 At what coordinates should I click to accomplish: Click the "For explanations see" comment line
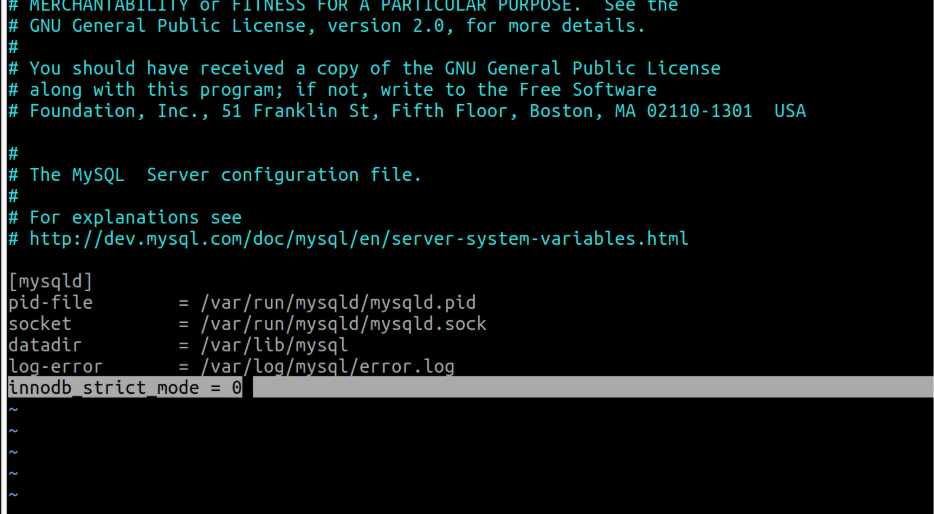point(135,217)
